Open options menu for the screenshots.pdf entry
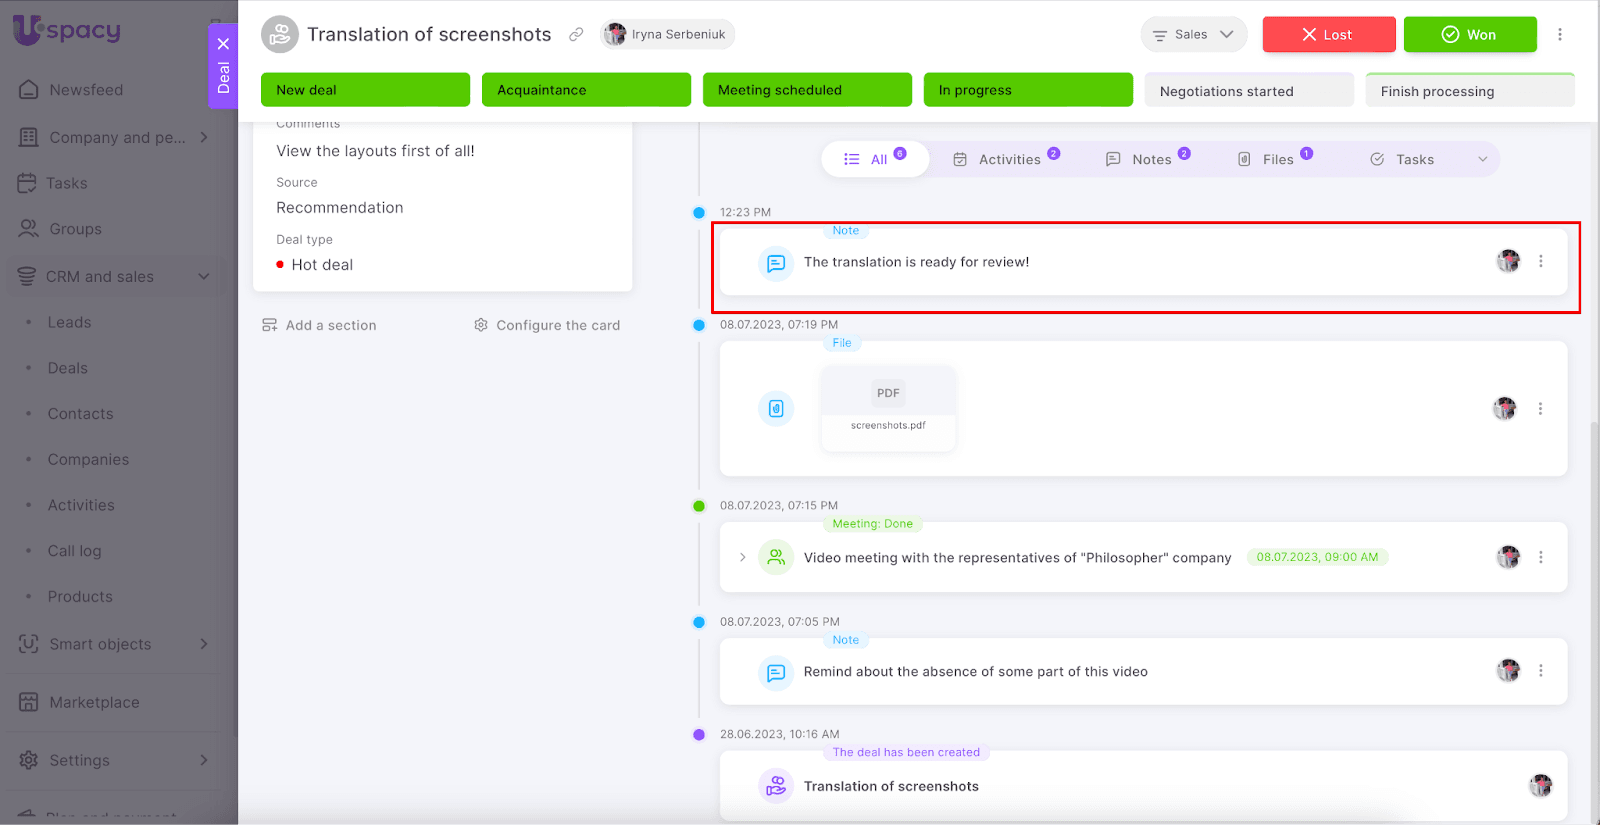 tap(1540, 408)
